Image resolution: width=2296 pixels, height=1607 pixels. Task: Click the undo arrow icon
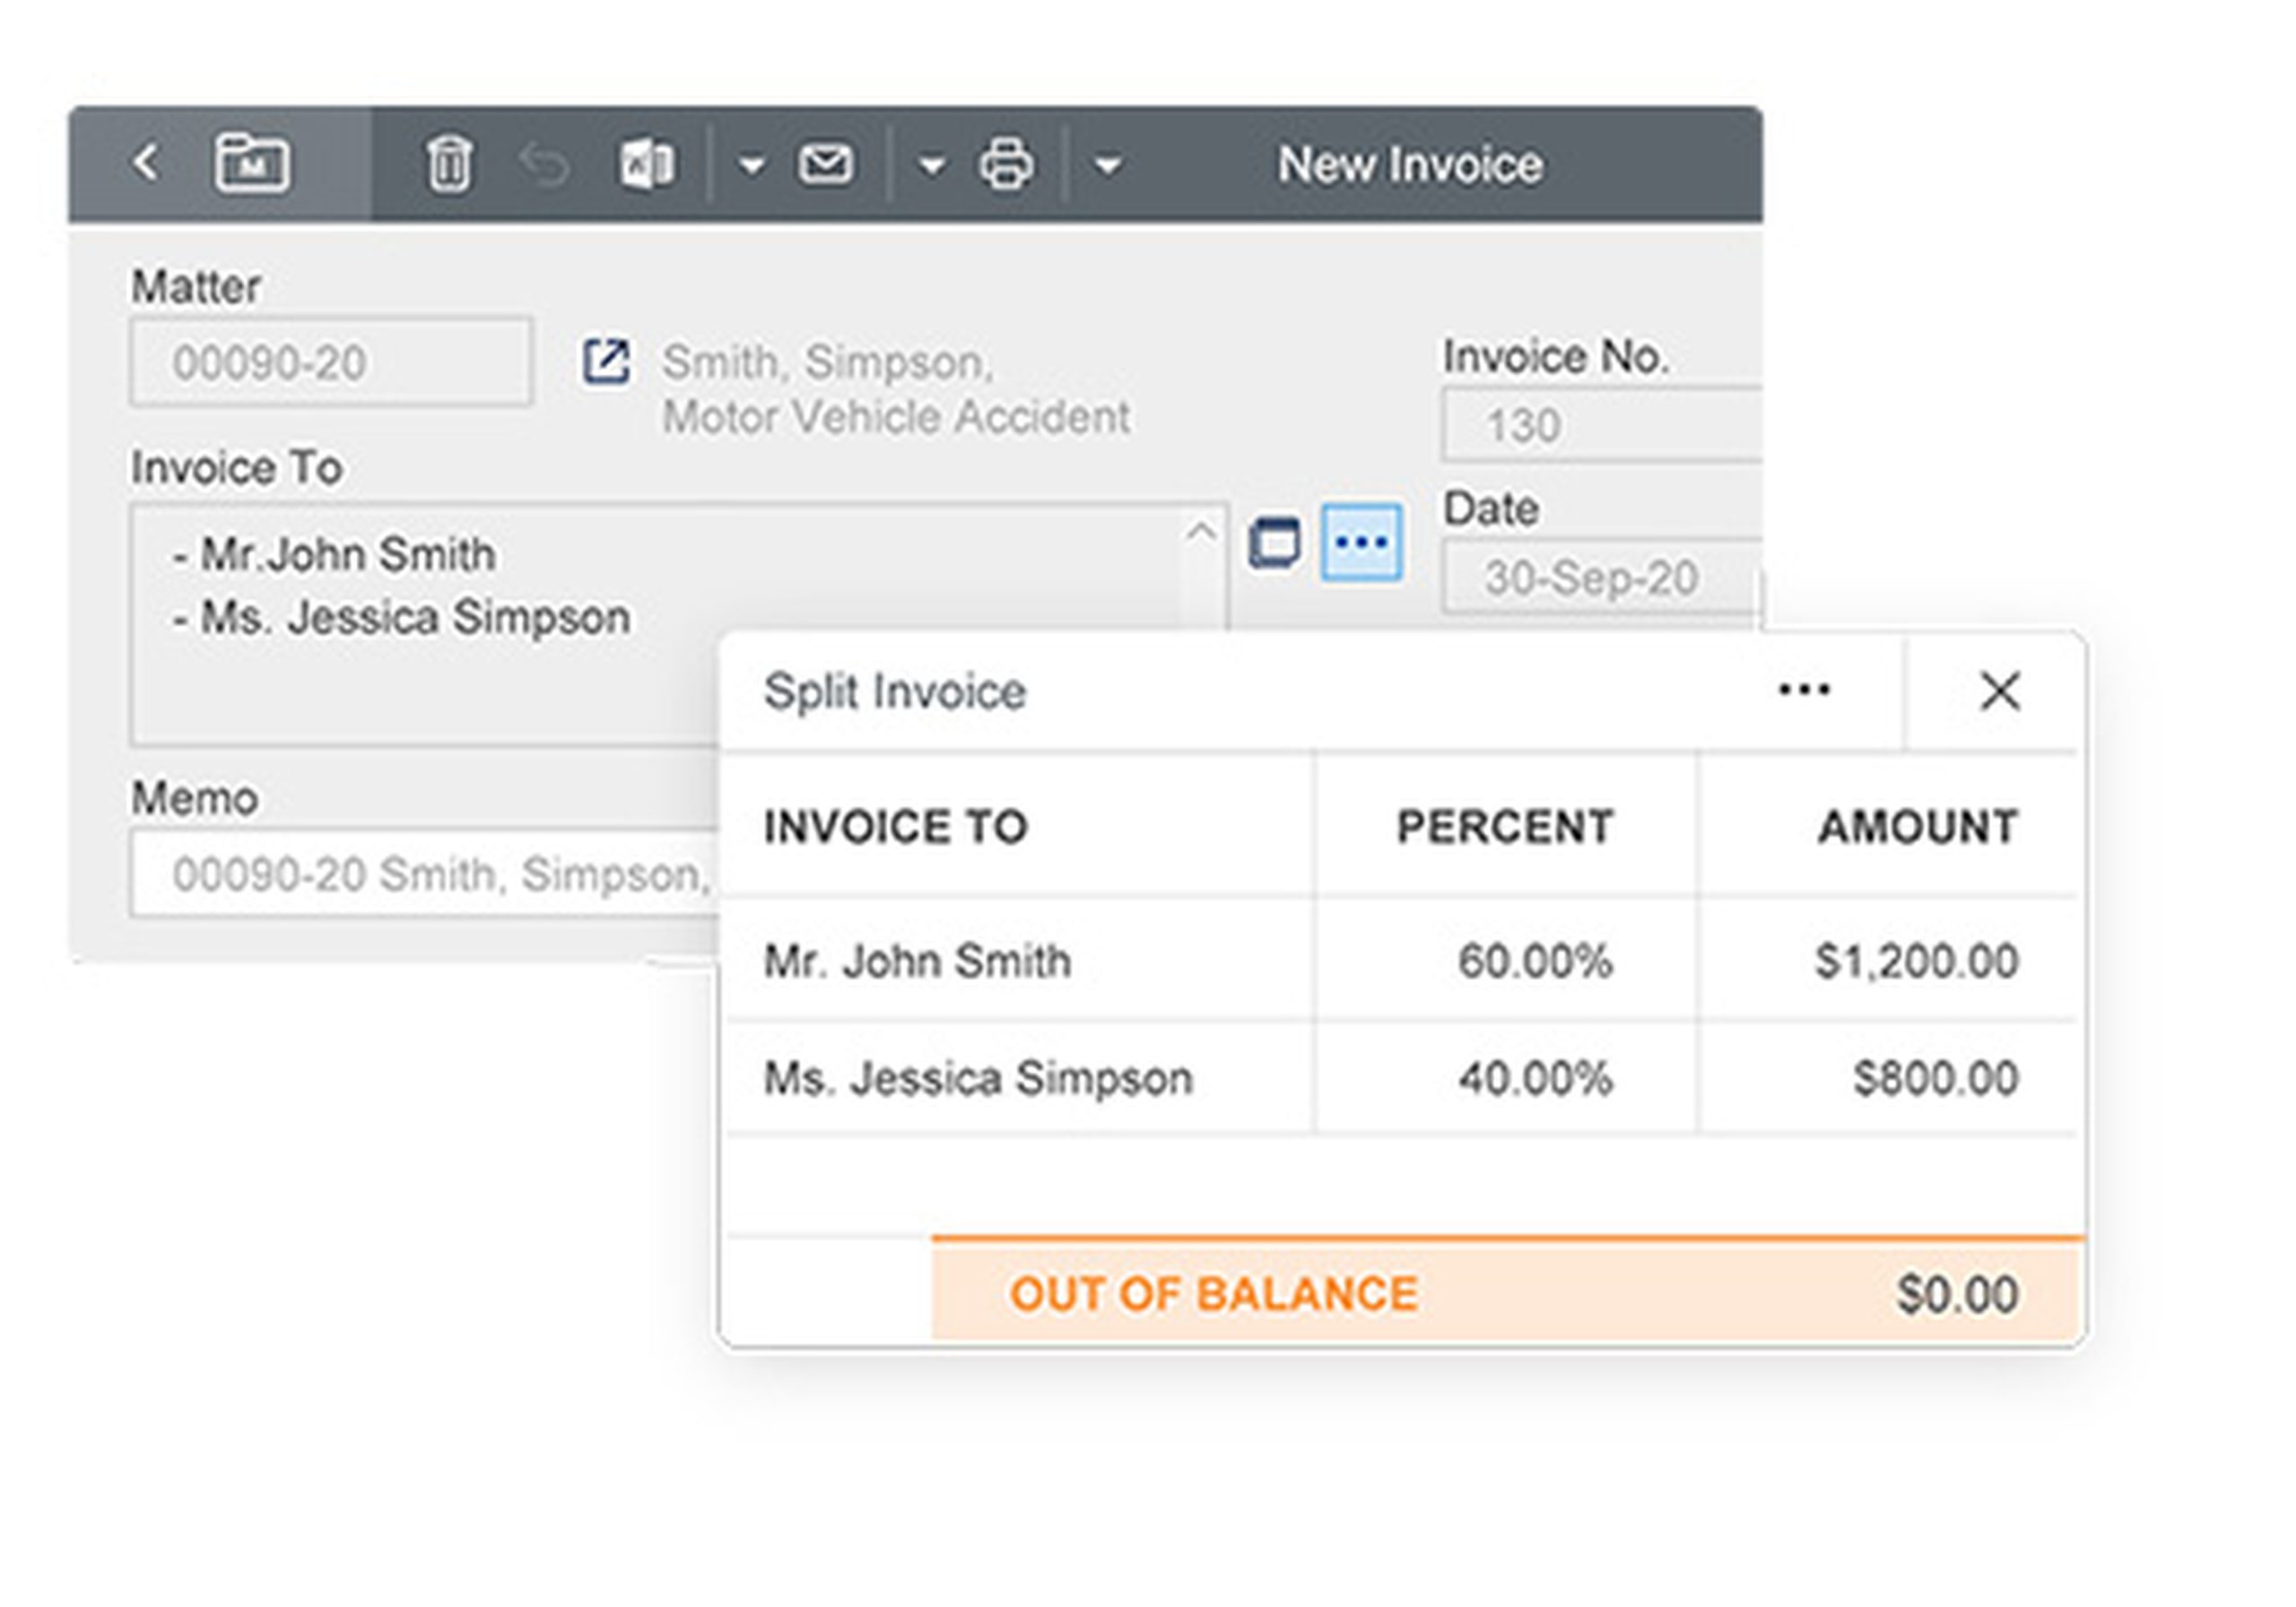(545, 164)
